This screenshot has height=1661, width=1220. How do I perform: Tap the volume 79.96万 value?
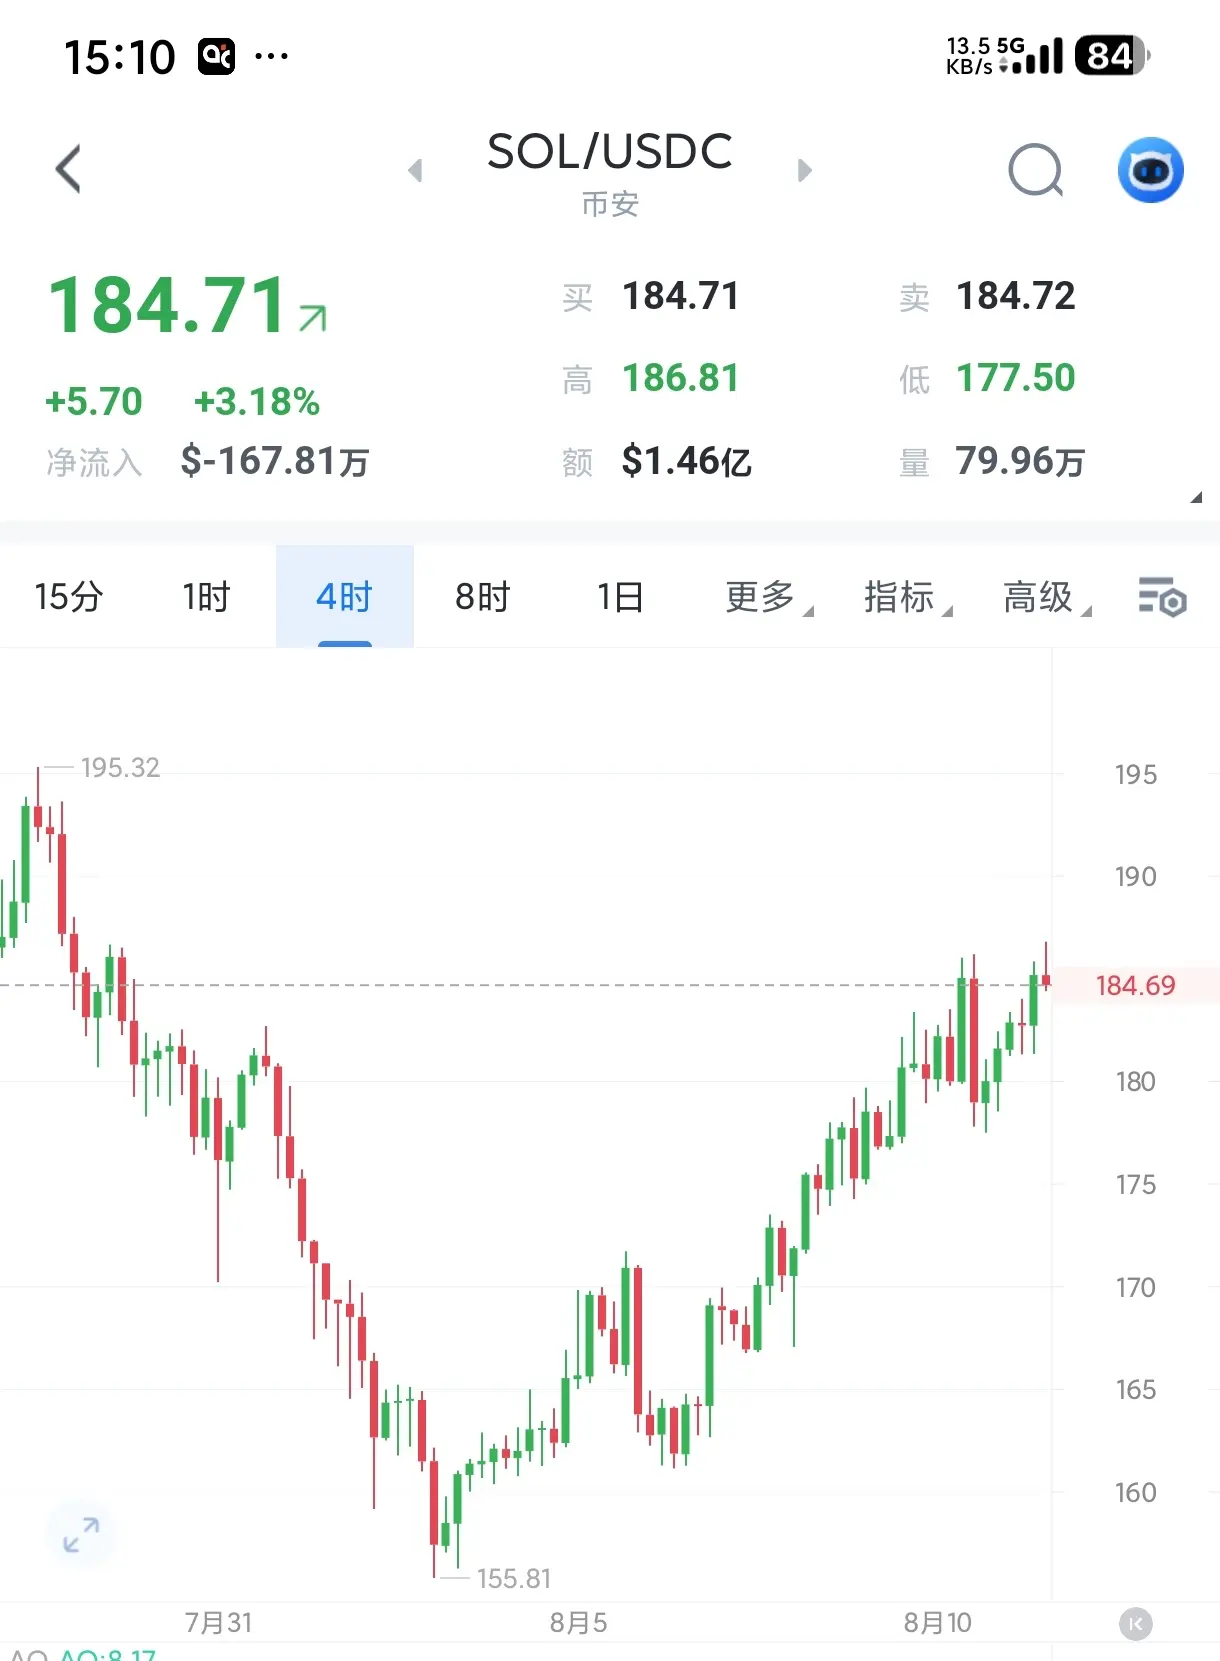[x=1020, y=461]
